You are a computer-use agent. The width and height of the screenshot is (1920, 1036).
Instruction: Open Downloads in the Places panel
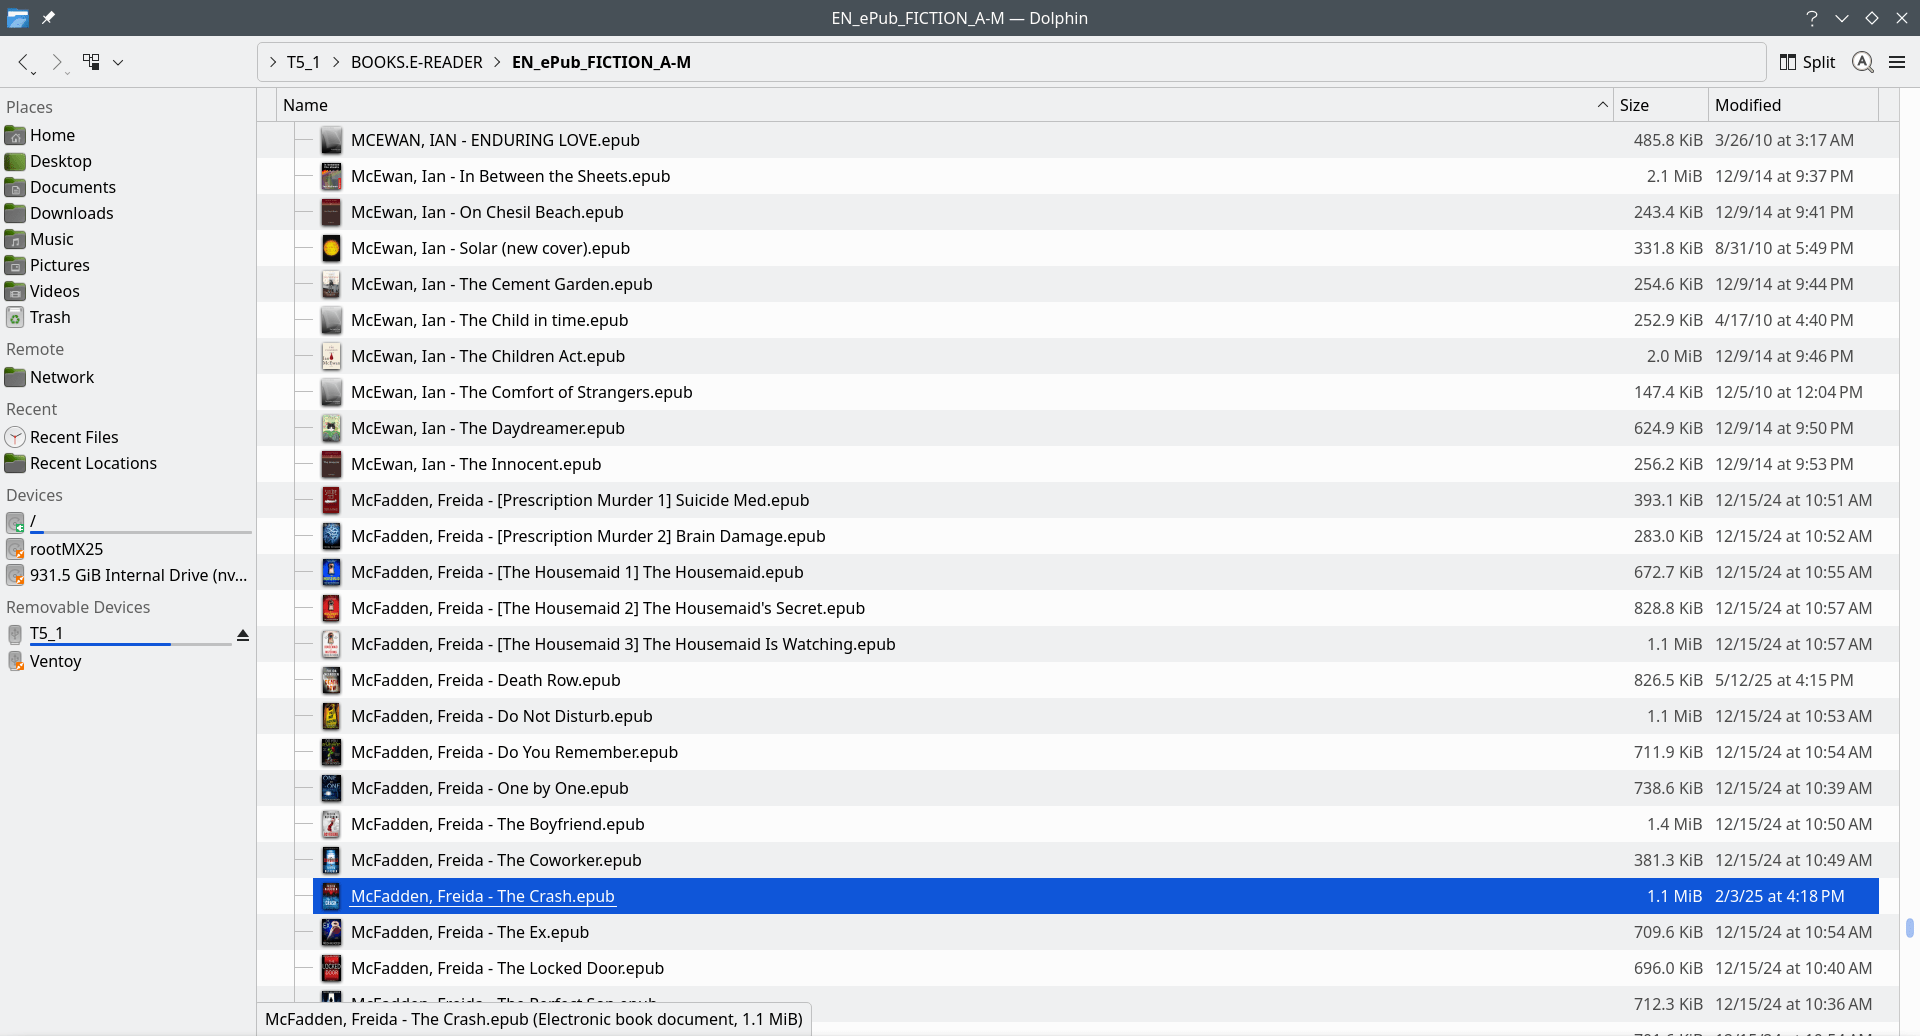pos(71,213)
